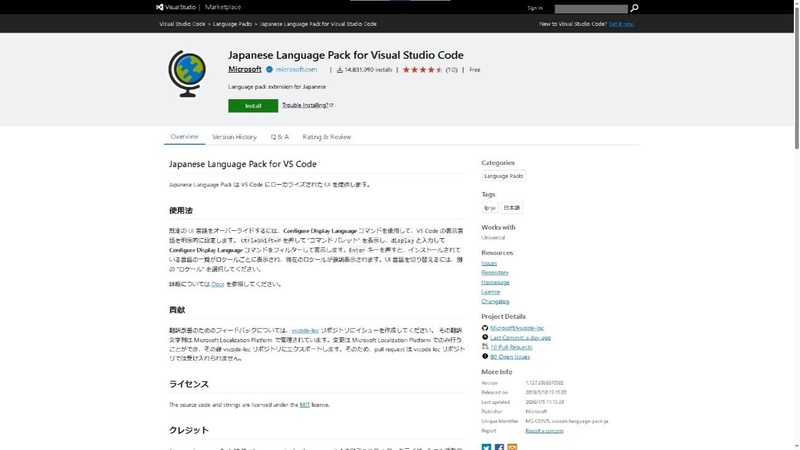
Task: Open the microsoft.com publisher link
Action: 296,69
